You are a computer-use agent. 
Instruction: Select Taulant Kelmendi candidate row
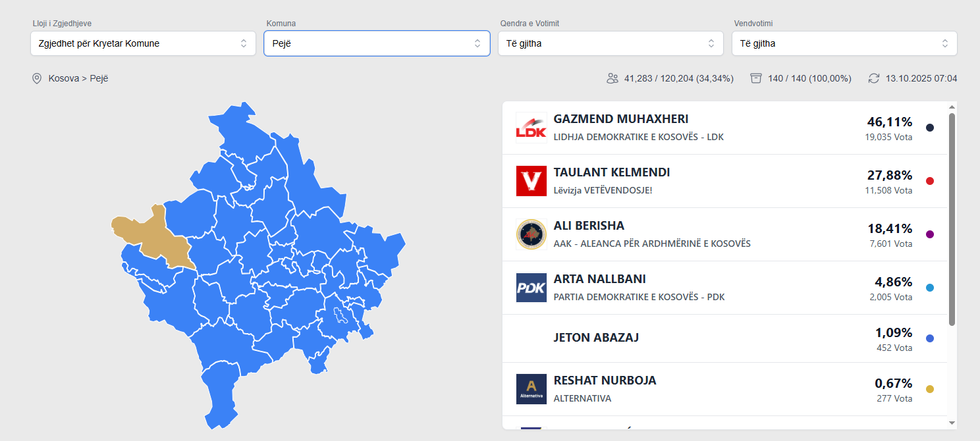(x=700, y=181)
